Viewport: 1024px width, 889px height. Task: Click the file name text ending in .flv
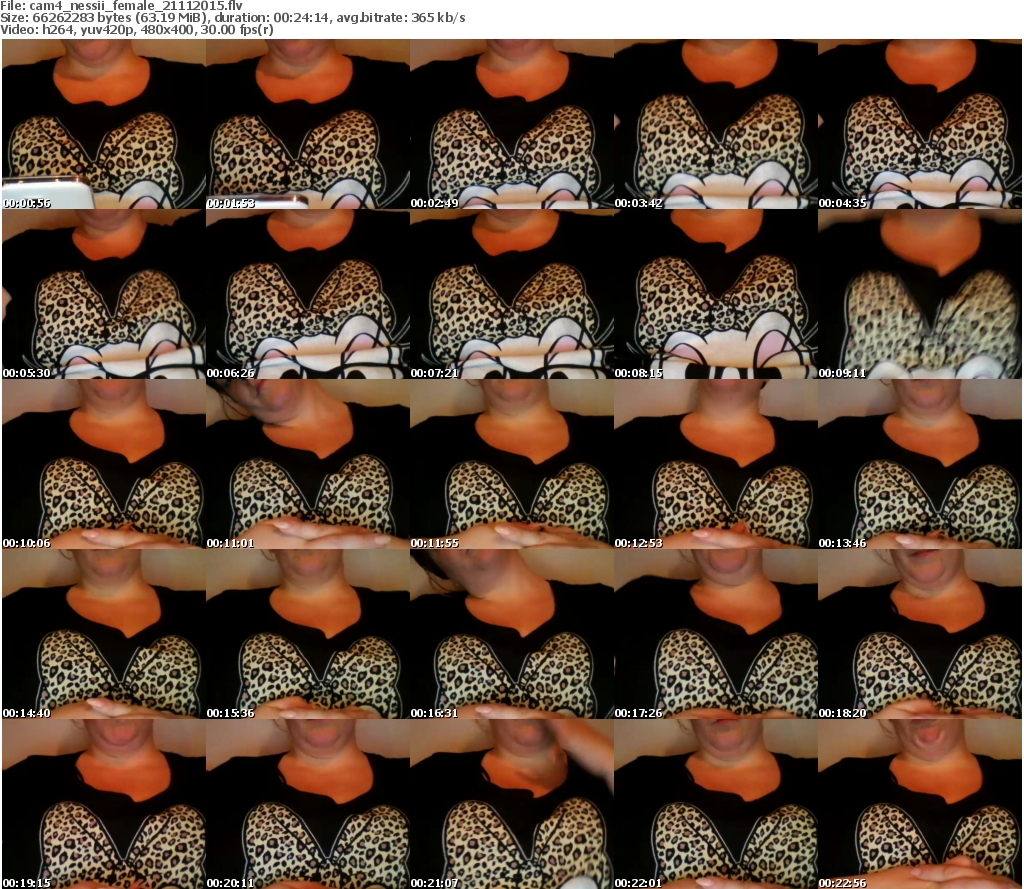136,6
